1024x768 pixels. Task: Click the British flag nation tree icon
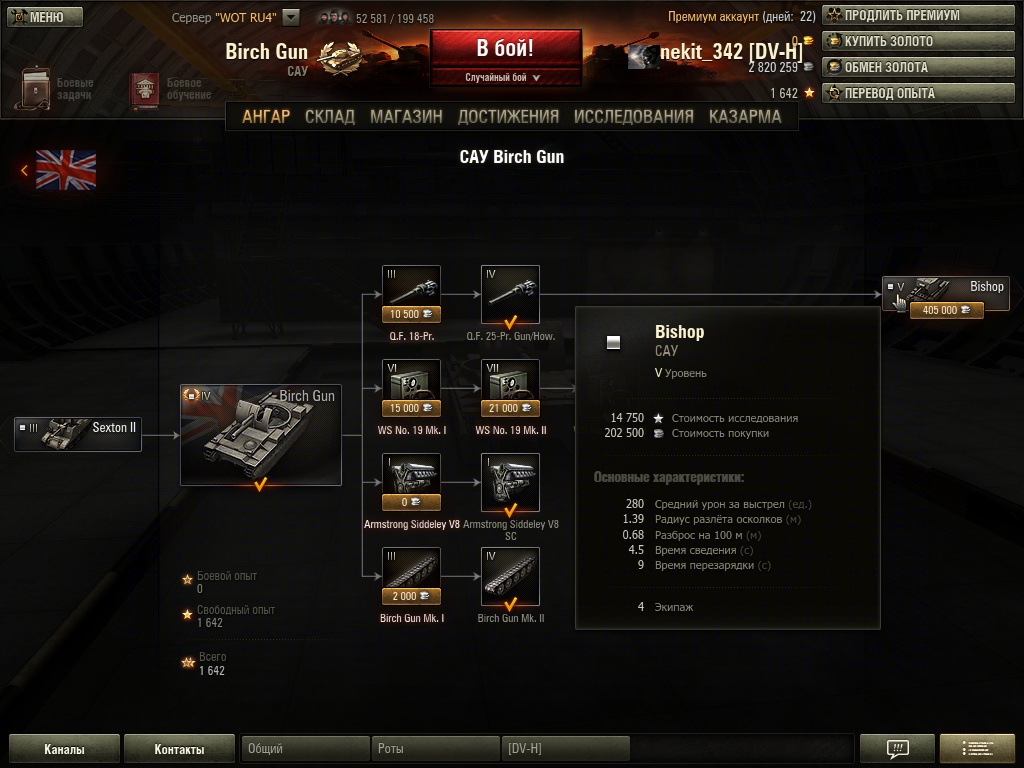click(x=66, y=170)
